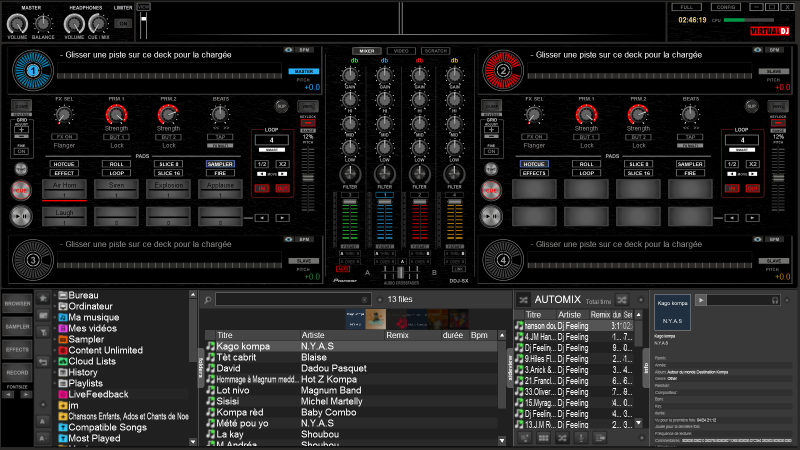
Task: Click the deck 2 red jog wheel
Action: click(x=503, y=70)
